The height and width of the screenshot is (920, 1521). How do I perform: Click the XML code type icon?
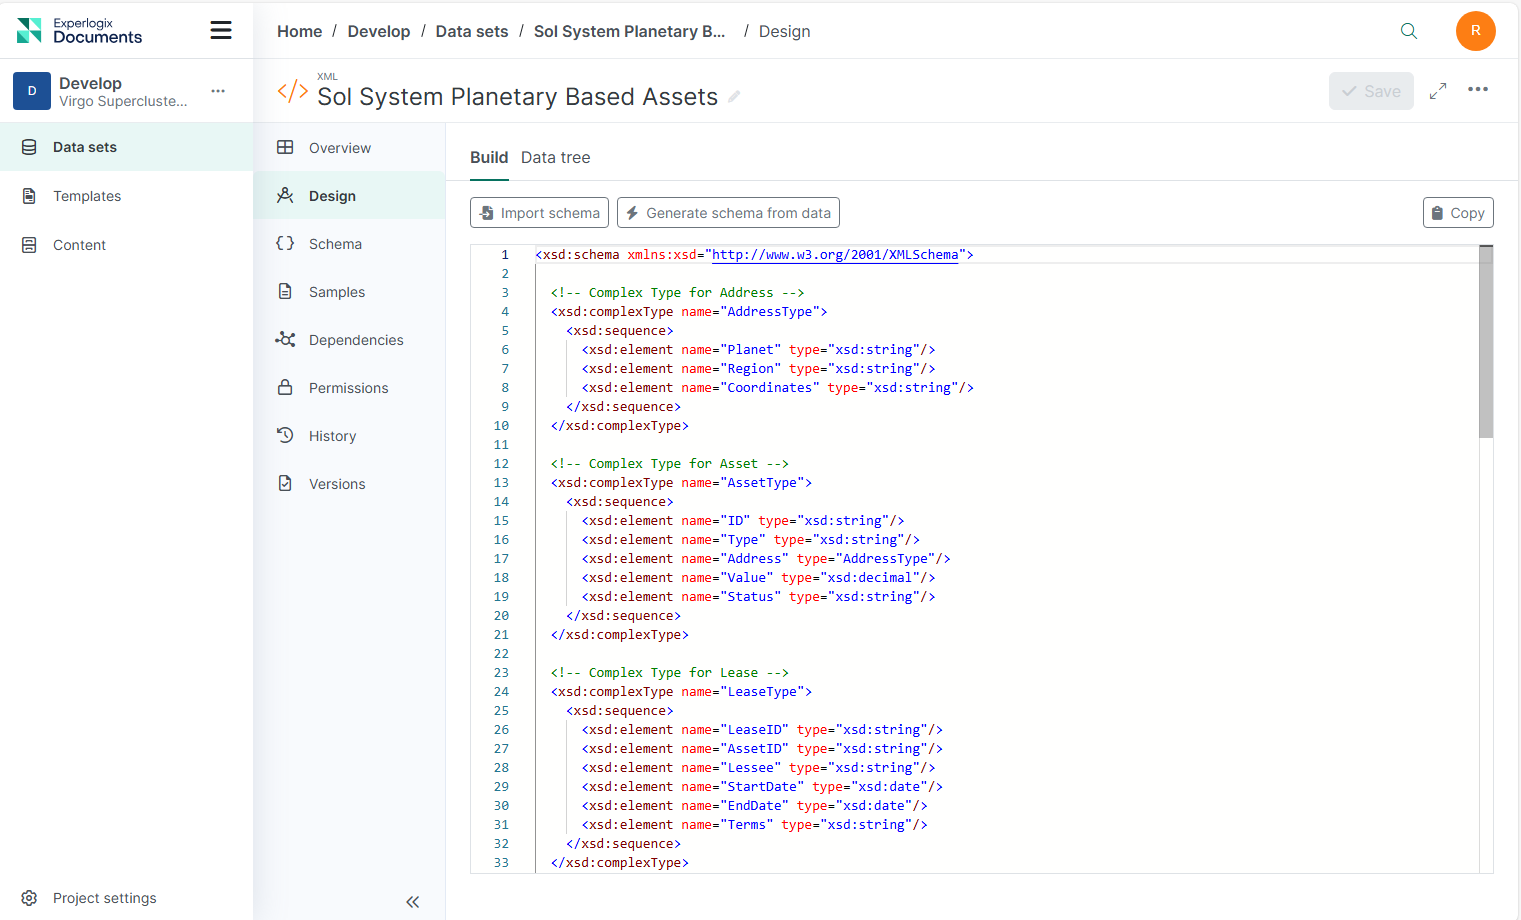(292, 91)
